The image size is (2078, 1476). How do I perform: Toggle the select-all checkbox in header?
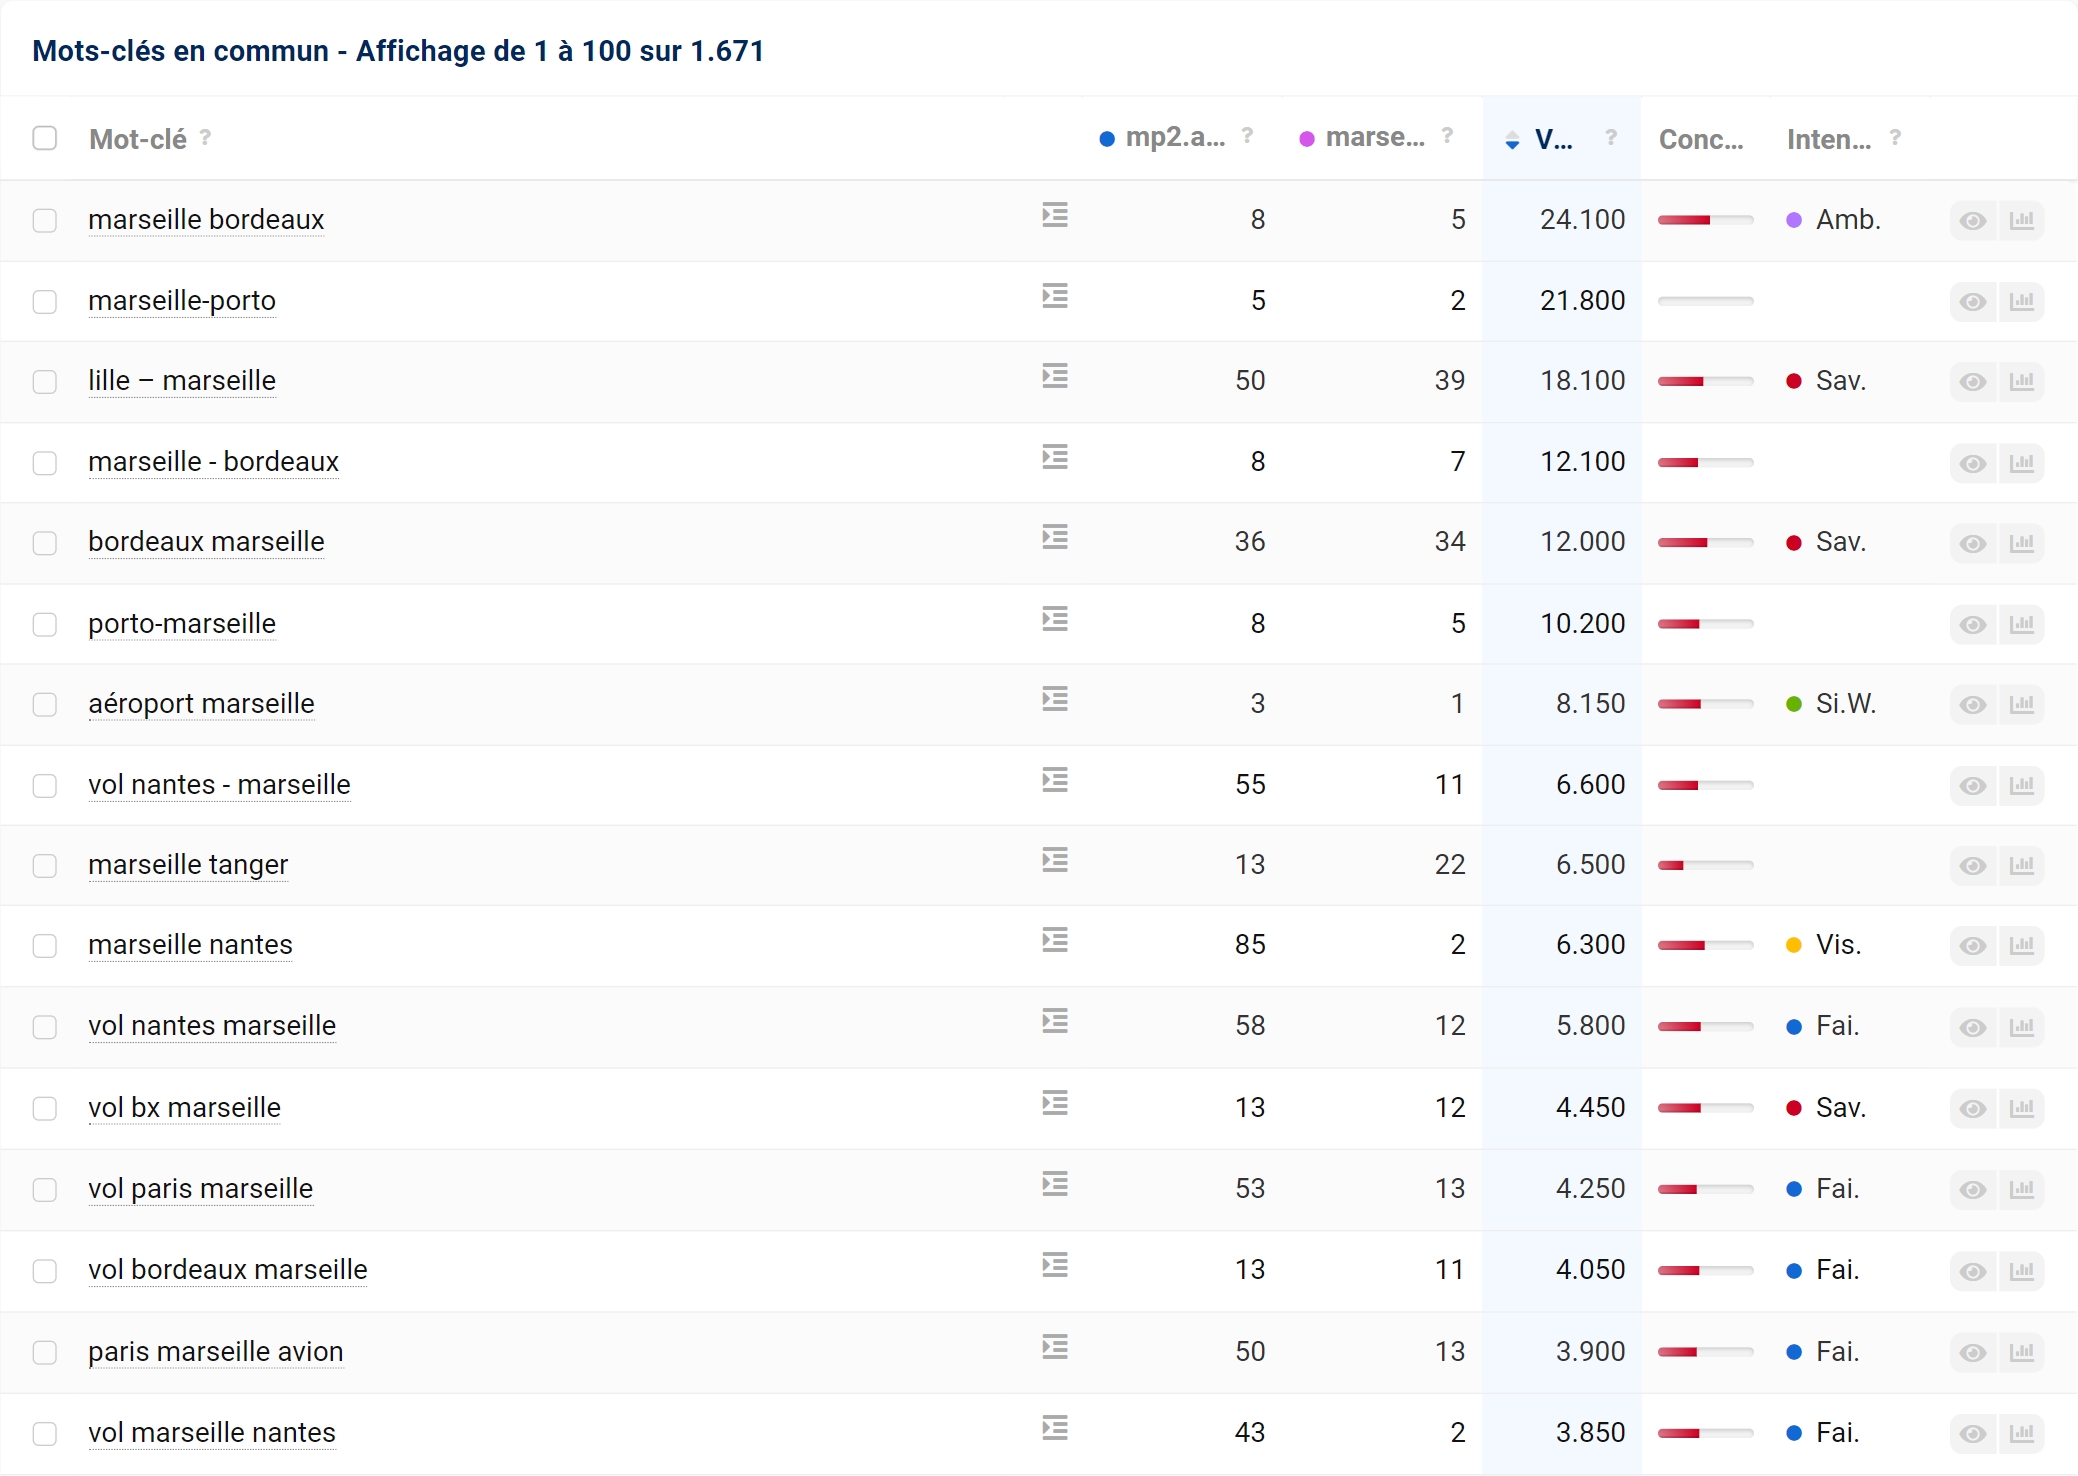point(45,138)
